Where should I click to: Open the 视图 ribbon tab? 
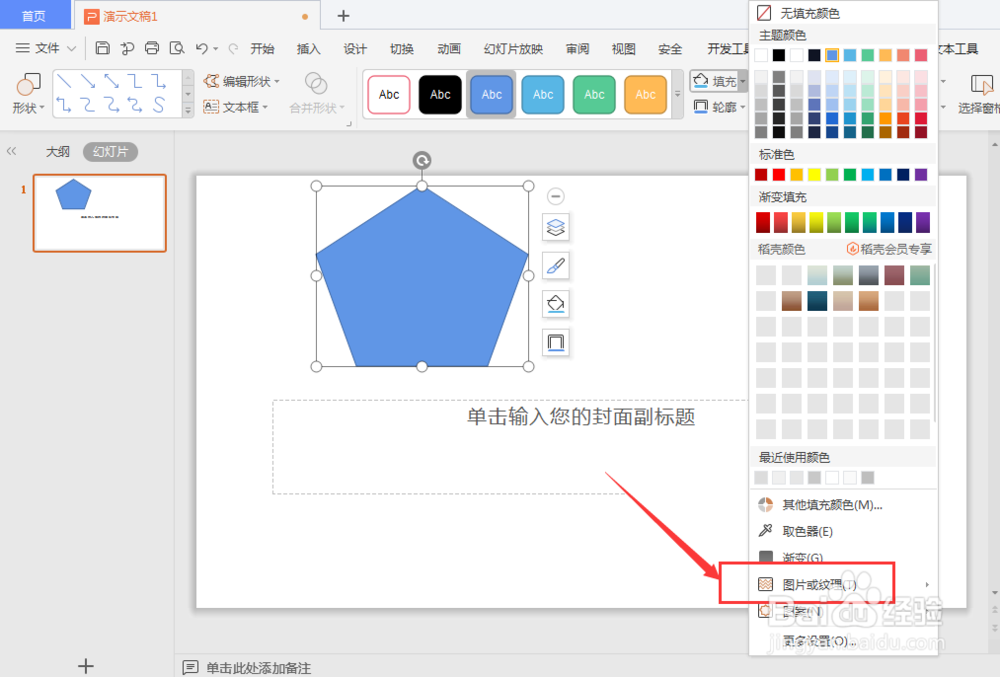click(624, 49)
